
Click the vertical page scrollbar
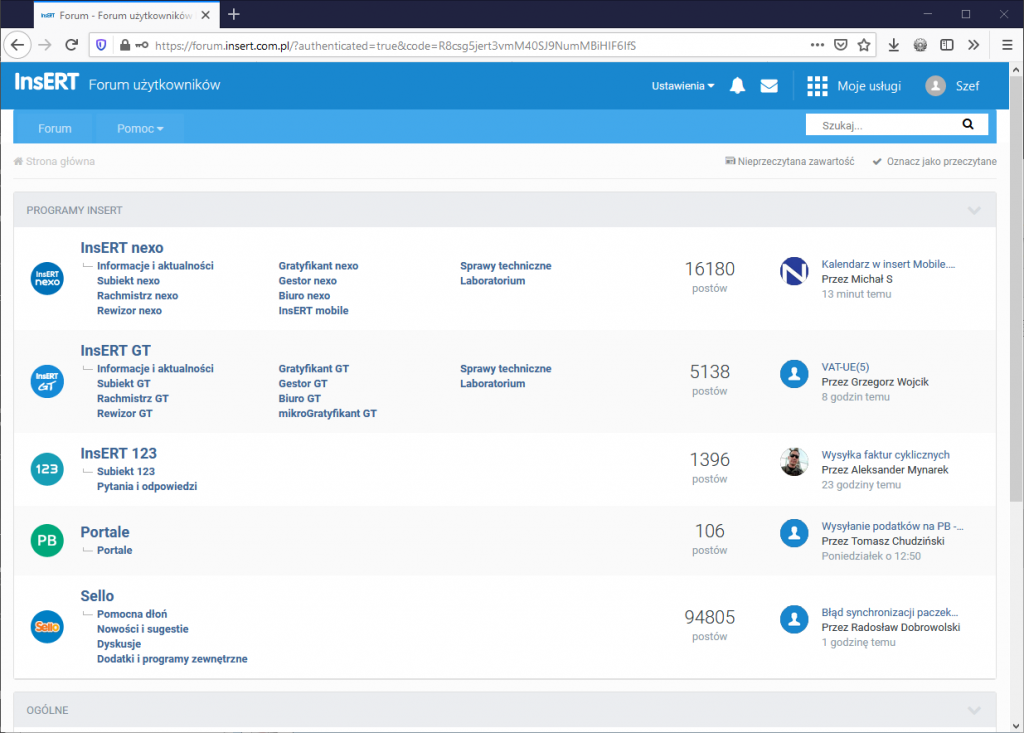pyautogui.click(x=1016, y=287)
